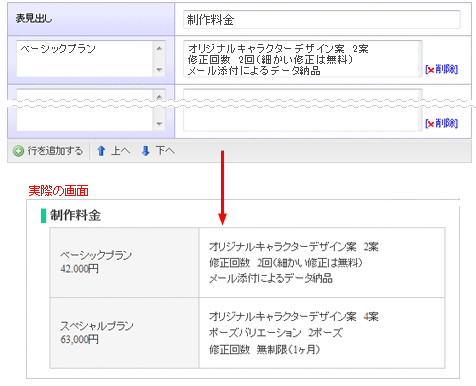
Task: Click the green add-row plus icon
Action: click(x=18, y=151)
